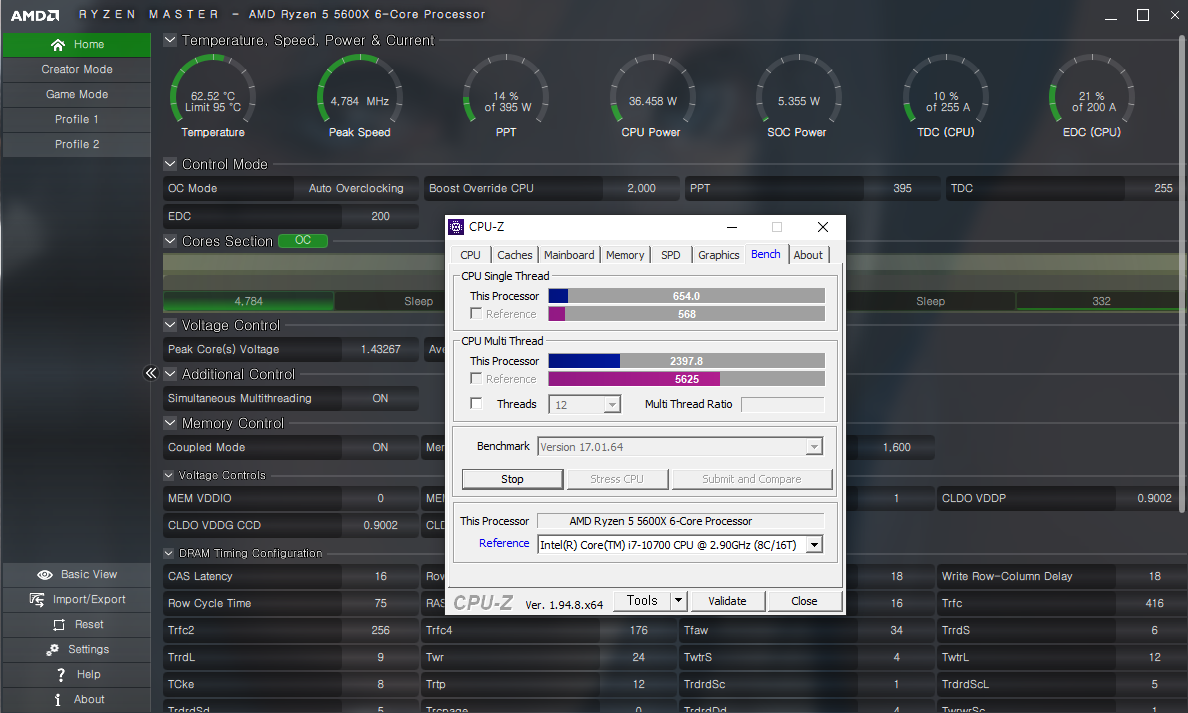Select the Mainboard tab in CPU-Z
1188x713 pixels.
coord(569,255)
